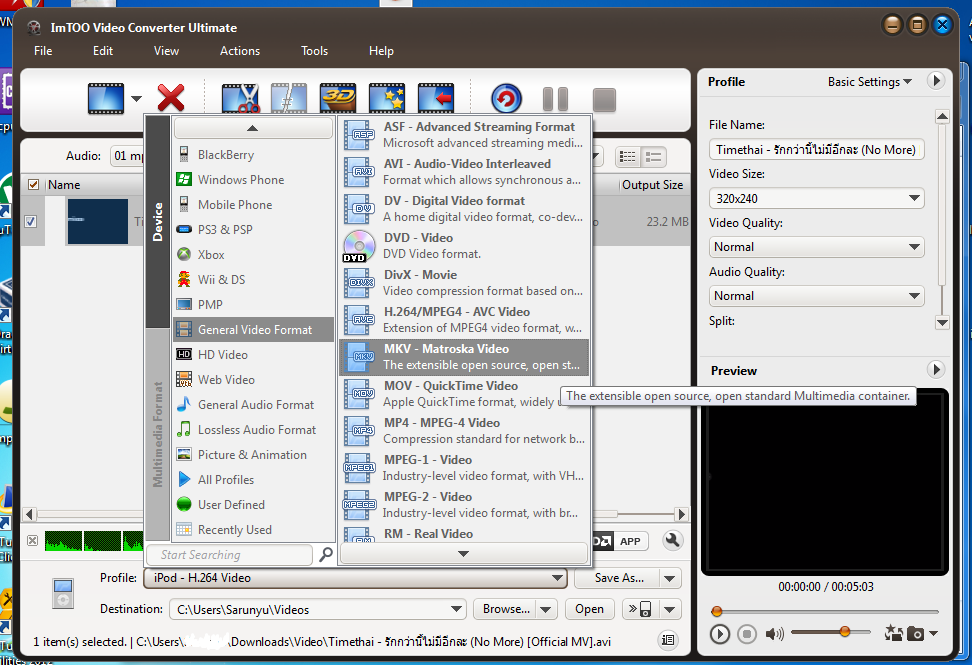
Task: Click the Save As button
Action: (618, 578)
